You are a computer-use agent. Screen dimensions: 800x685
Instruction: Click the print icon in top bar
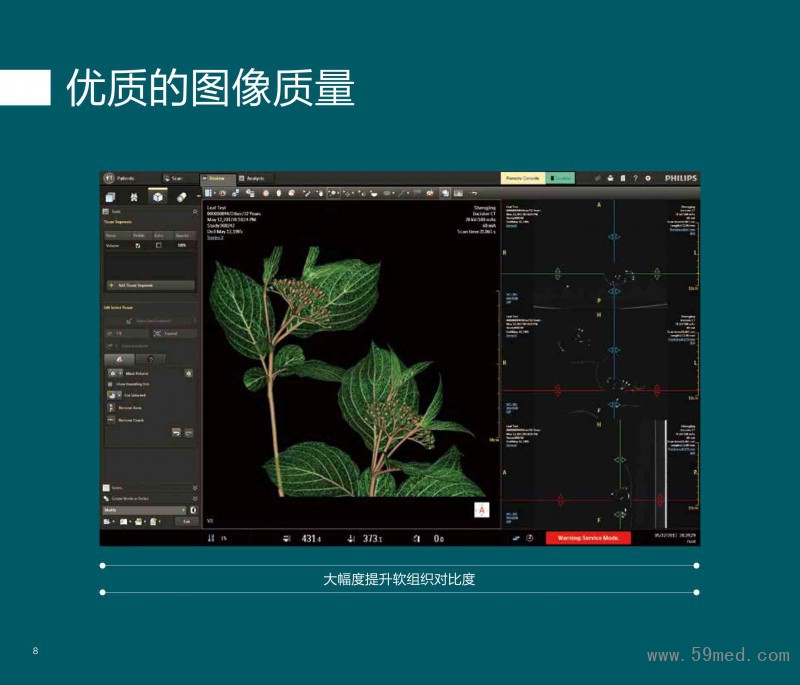click(x=610, y=178)
